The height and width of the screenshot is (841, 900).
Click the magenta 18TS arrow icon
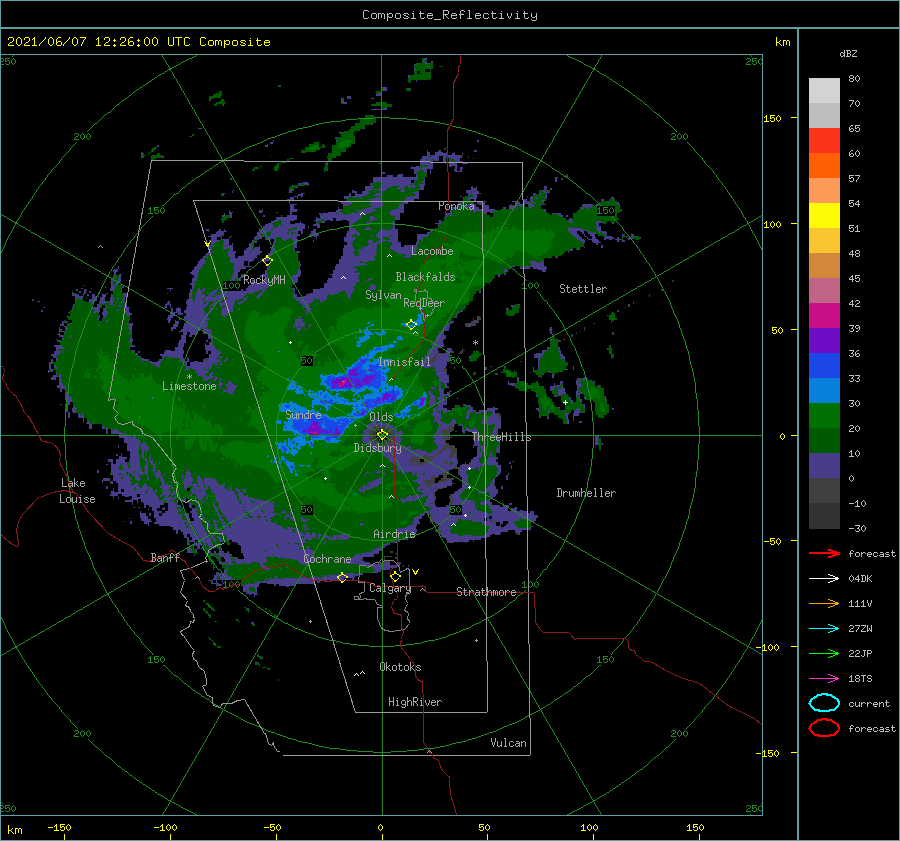pos(824,679)
